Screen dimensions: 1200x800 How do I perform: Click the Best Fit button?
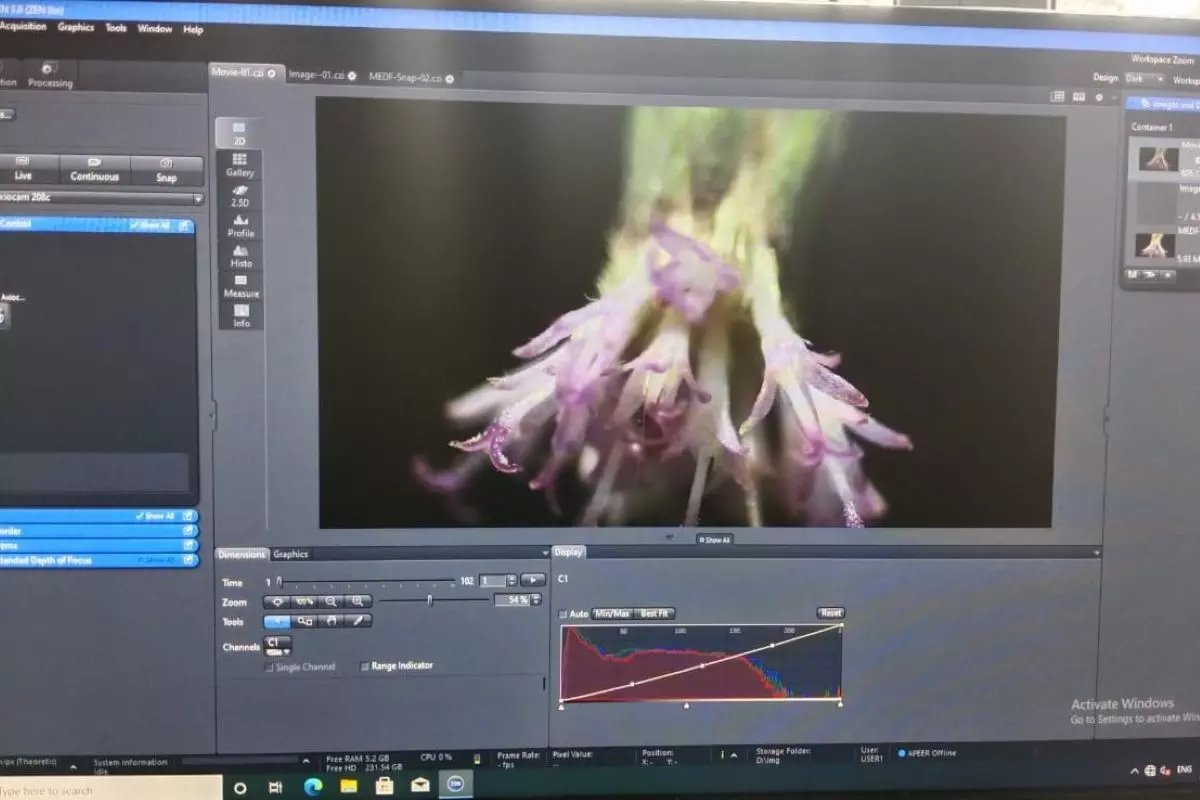click(x=655, y=614)
